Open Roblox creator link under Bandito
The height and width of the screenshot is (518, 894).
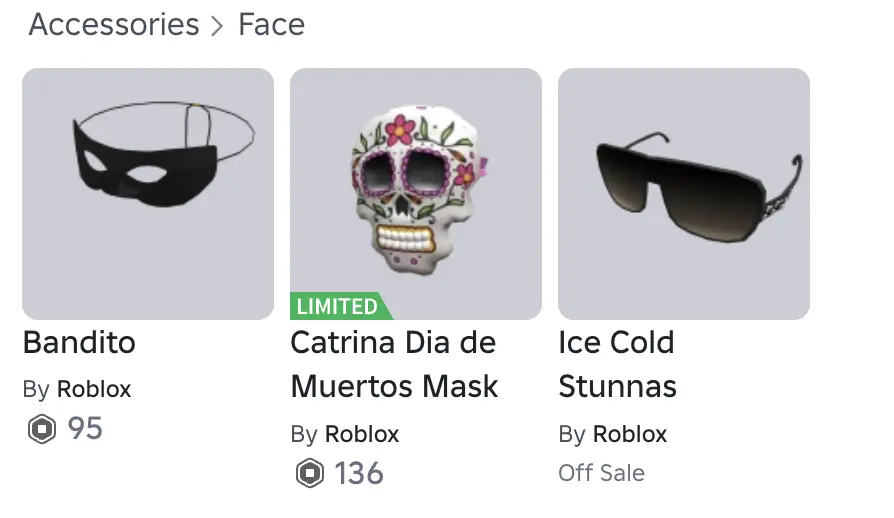tap(94, 389)
